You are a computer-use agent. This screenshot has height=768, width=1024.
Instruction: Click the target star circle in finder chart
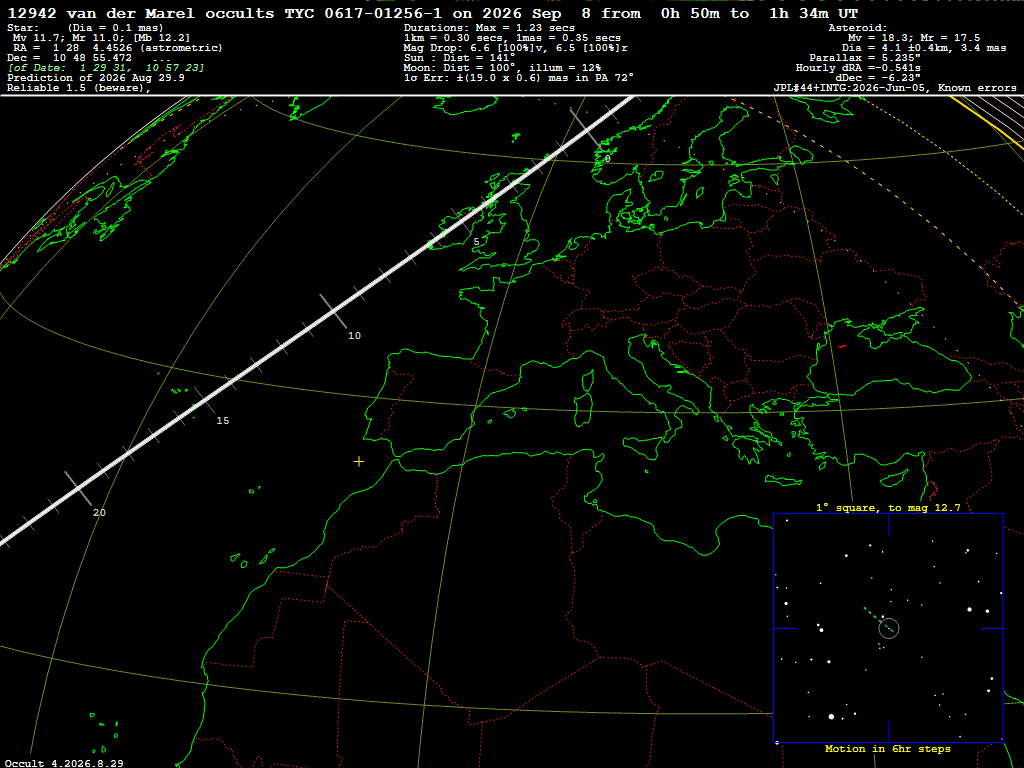(x=889, y=628)
